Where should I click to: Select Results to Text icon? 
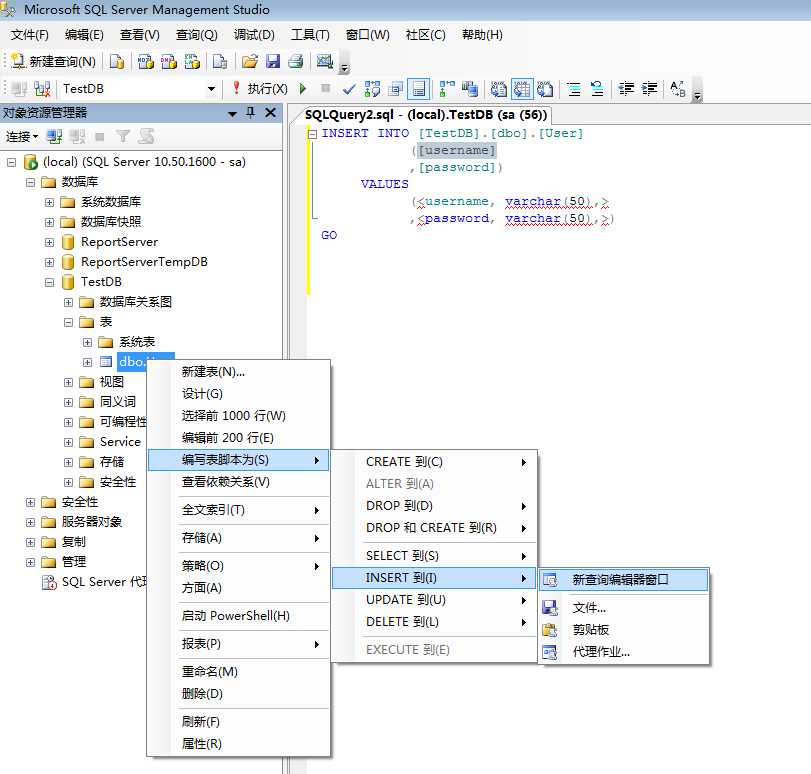click(499, 89)
